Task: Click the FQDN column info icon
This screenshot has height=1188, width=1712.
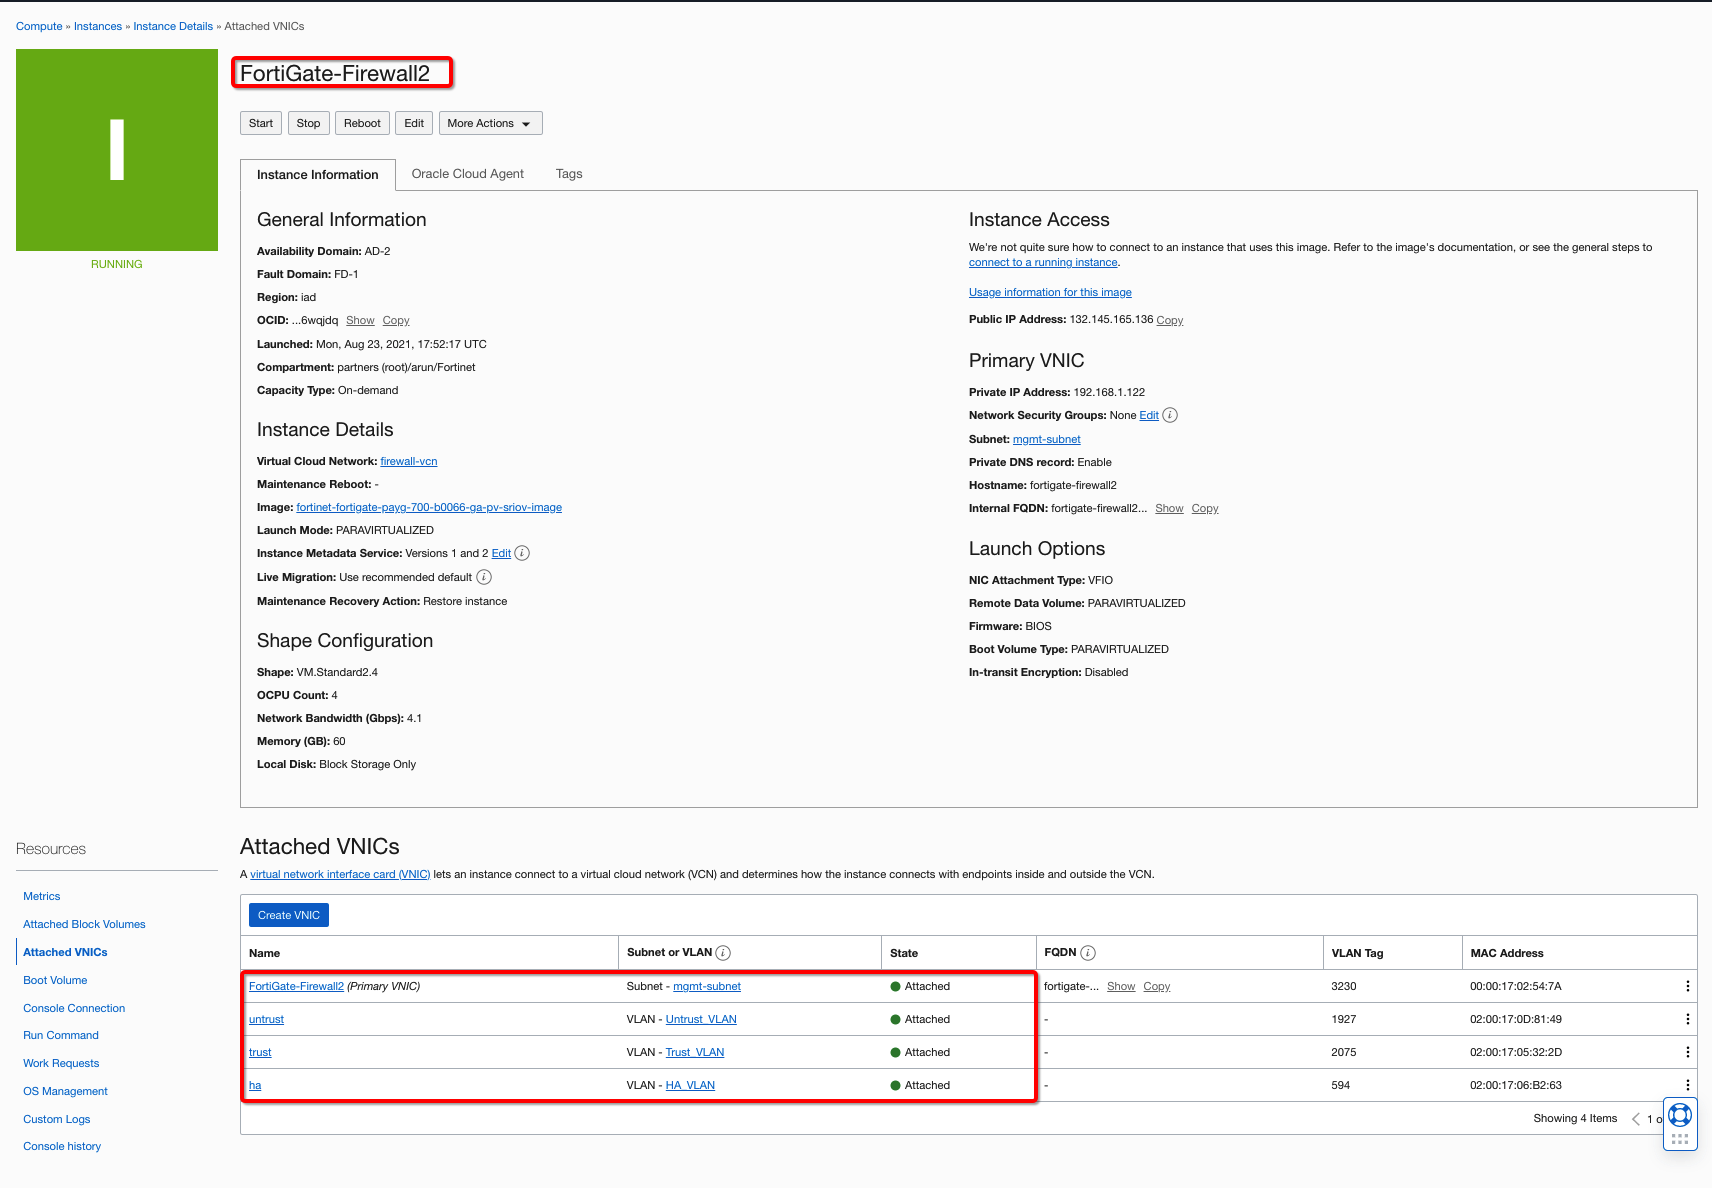Action: coord(1088,953)
